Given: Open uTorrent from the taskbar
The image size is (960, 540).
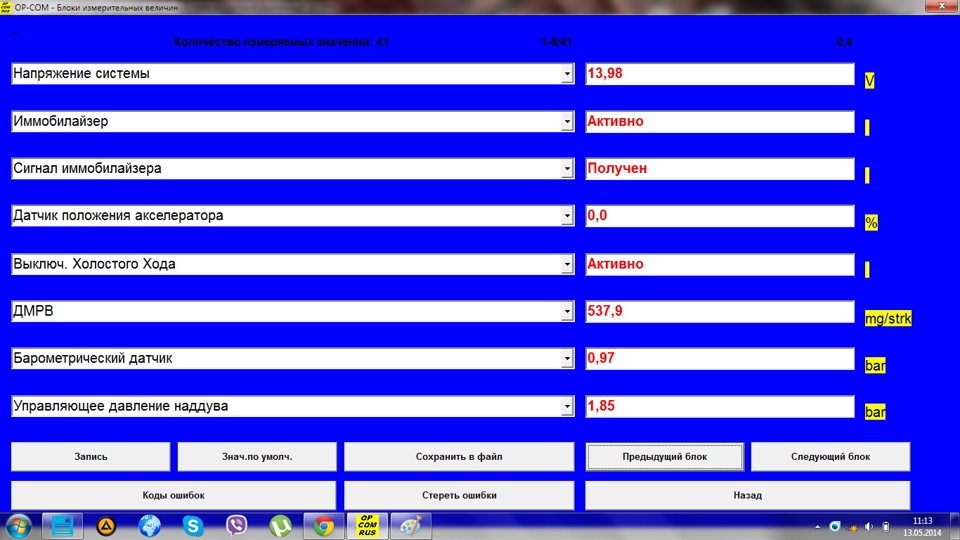Looking at the screenshot, I should click(280, 526).
